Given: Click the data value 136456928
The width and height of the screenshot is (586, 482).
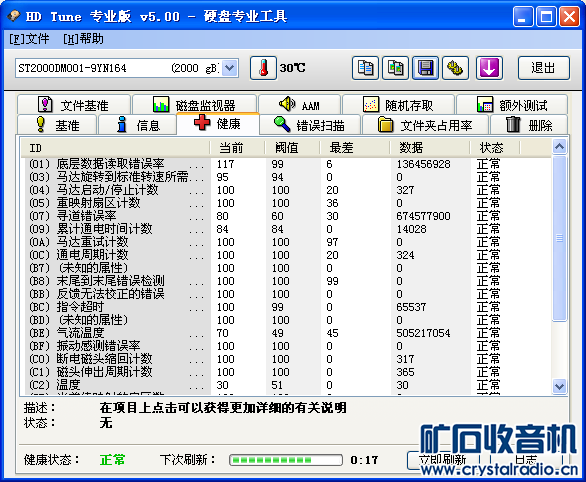Looking at the screenshot, I should [423, 164].
